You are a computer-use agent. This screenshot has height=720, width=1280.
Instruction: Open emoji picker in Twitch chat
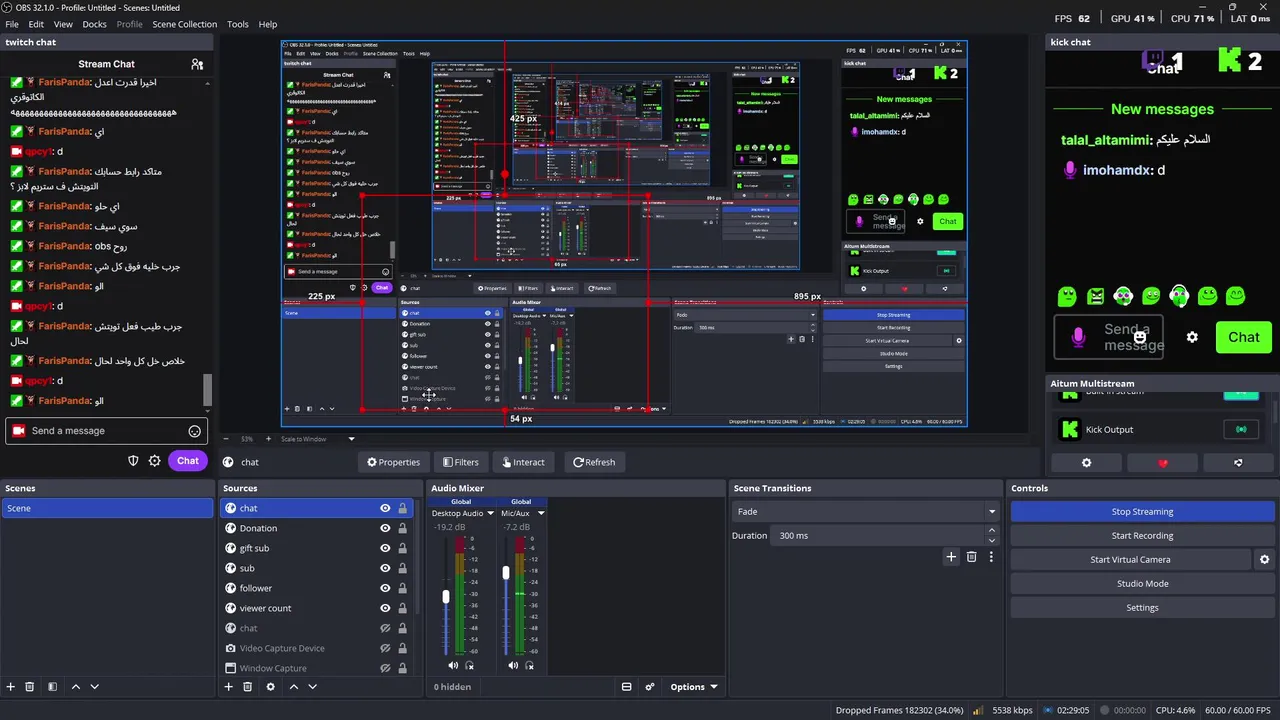[195, 431]
